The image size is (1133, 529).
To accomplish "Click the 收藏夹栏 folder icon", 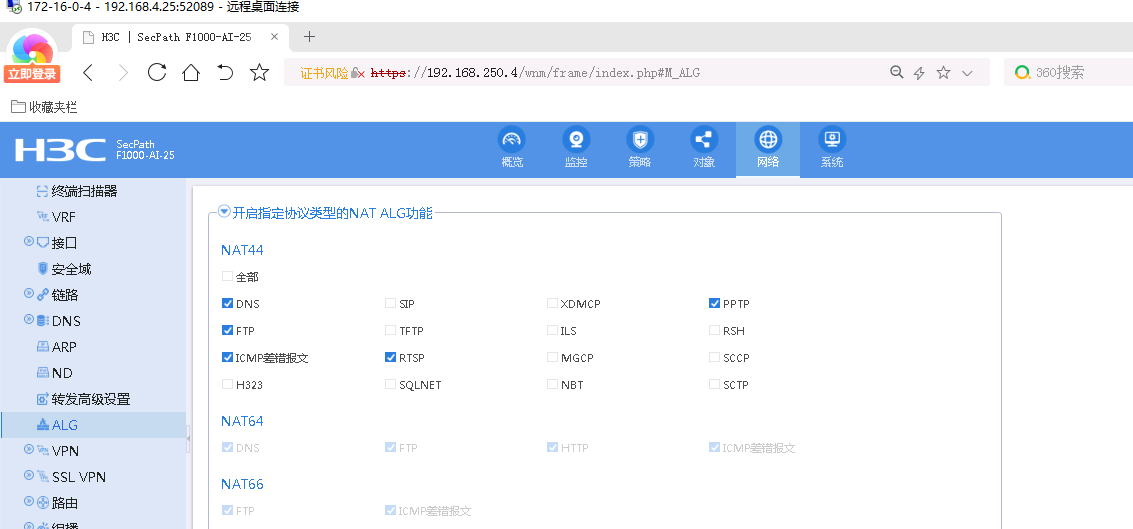I will 18,107.
